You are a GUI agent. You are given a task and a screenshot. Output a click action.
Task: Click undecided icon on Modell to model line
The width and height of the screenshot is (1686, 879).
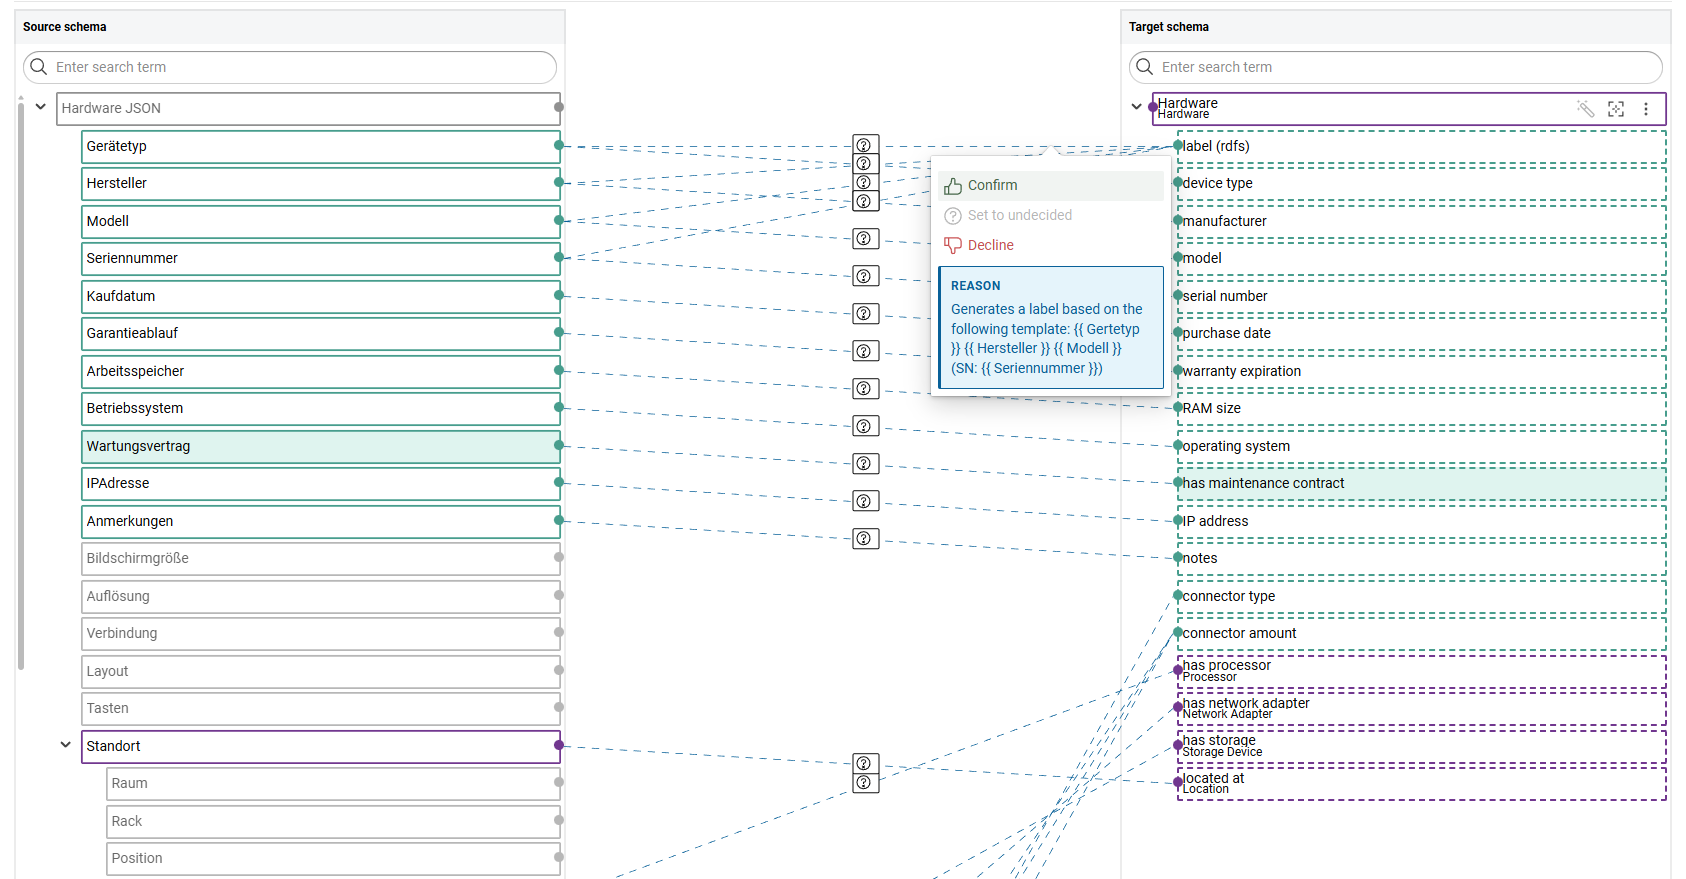pos(865,239)
